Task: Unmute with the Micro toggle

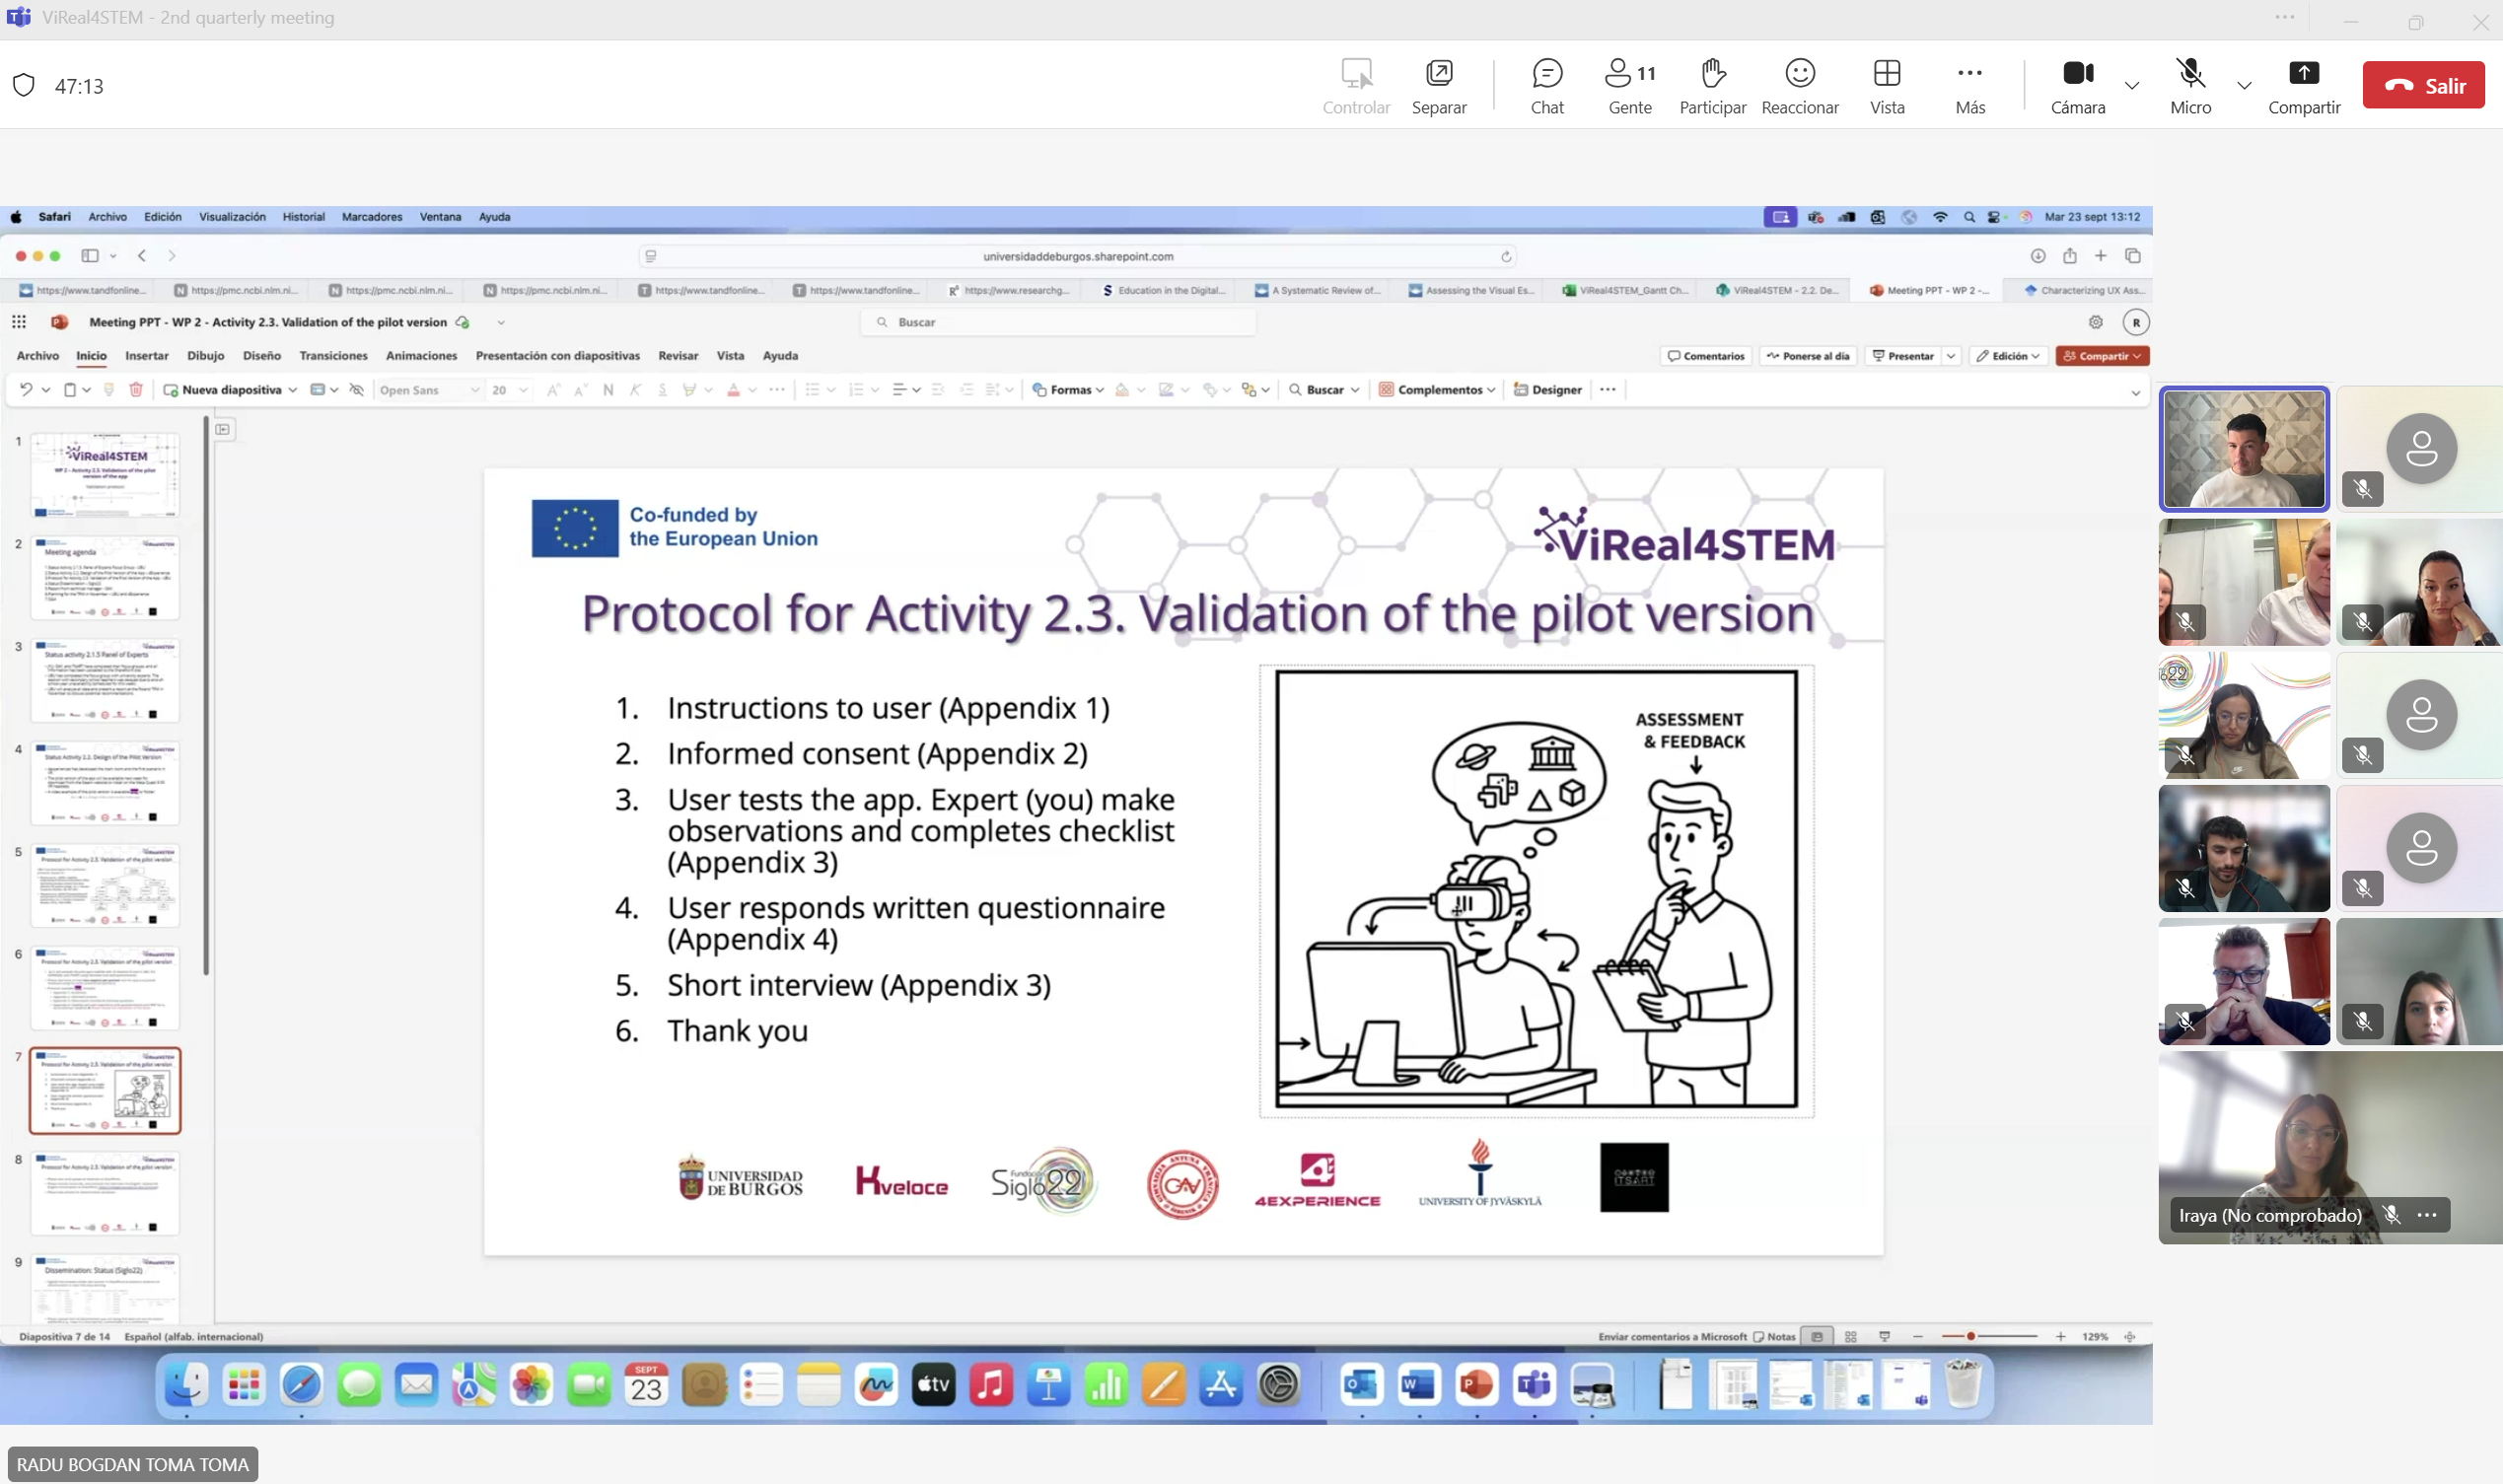Action: tap(2189, 85)
